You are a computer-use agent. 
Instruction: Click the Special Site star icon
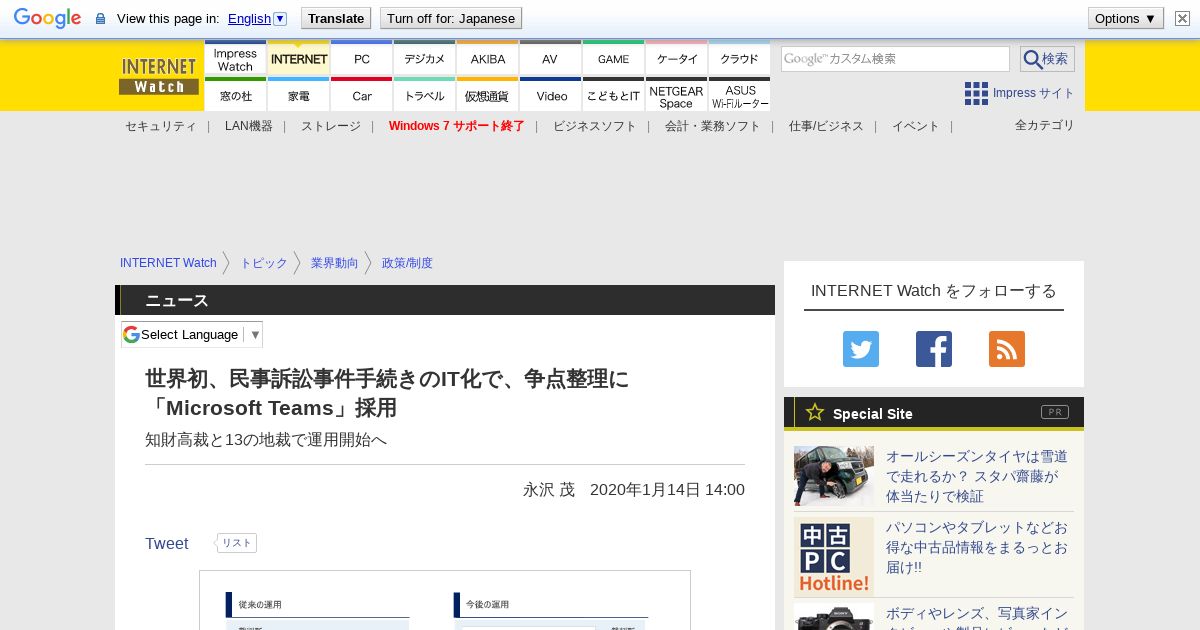pyautogui.click(x=815, y=412)
